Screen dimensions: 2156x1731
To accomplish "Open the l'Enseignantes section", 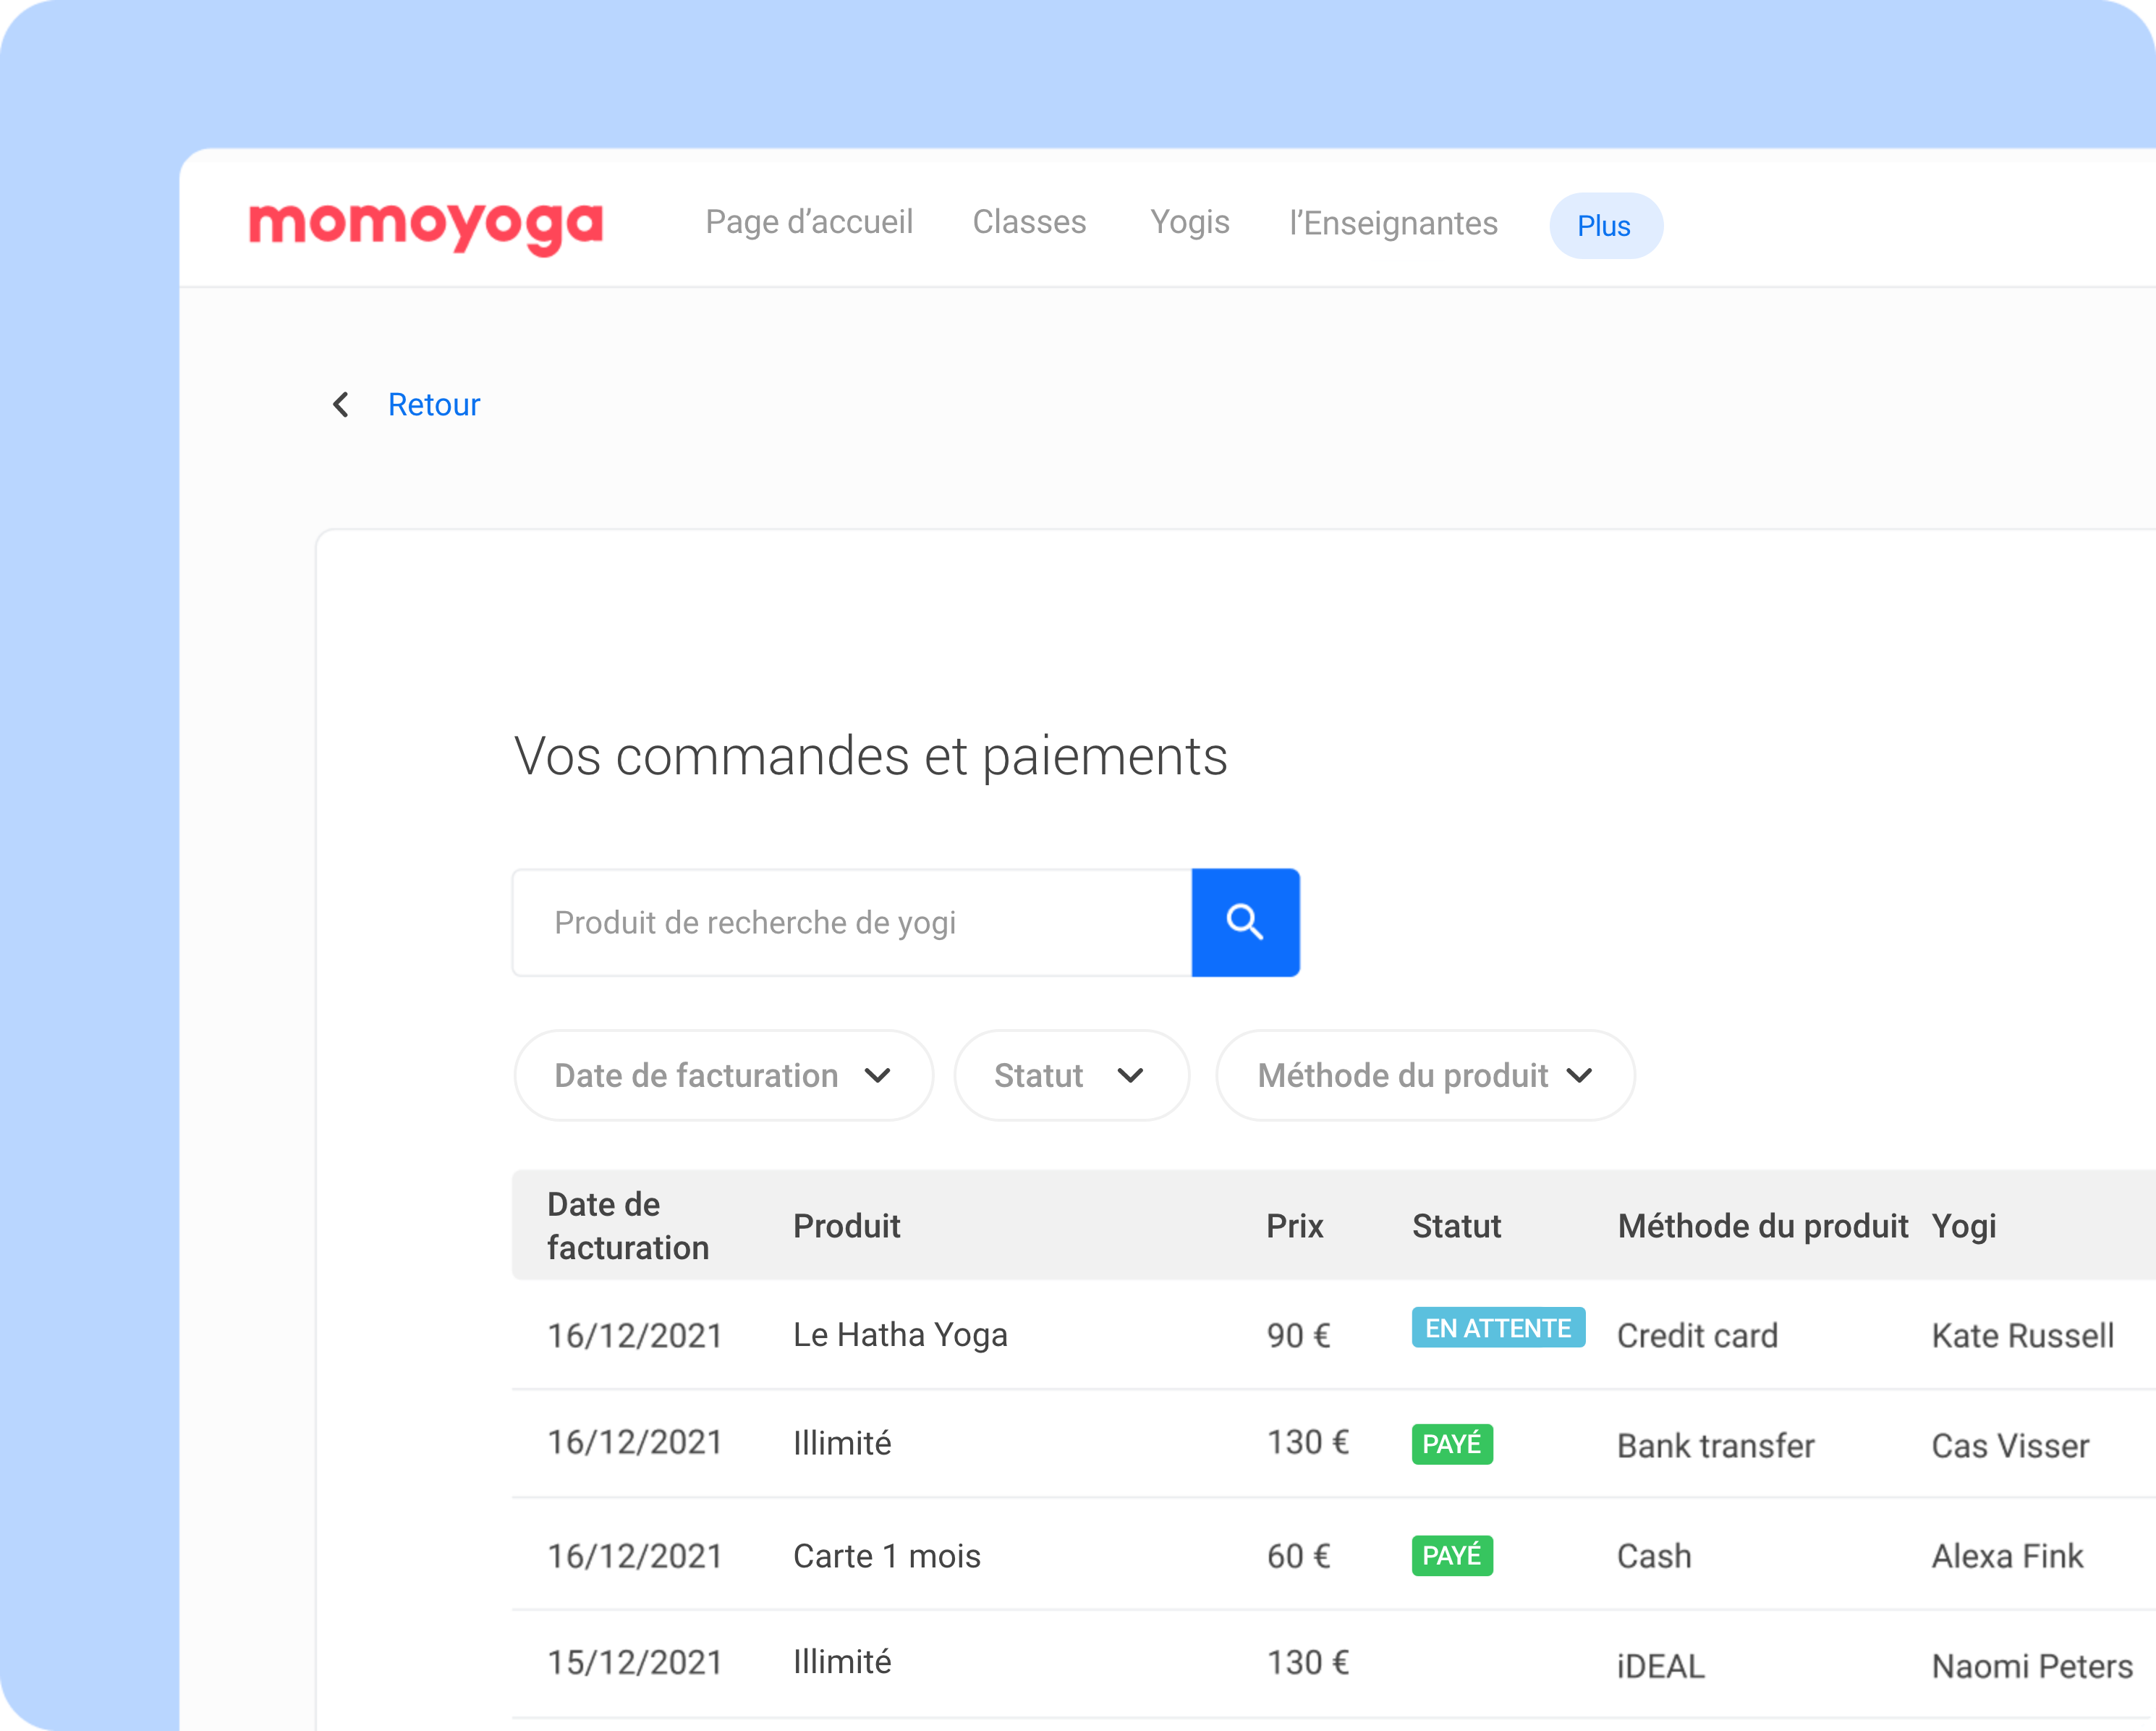I will pyautogui.click(x=1393, y=223).
